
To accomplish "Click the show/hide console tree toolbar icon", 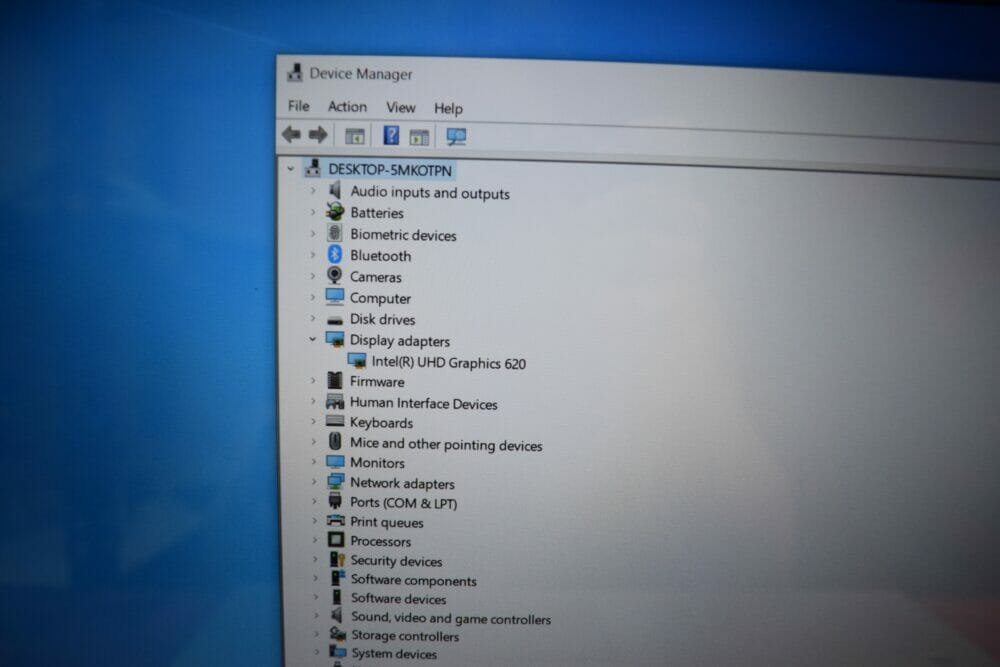I will [x=355, y=136].
